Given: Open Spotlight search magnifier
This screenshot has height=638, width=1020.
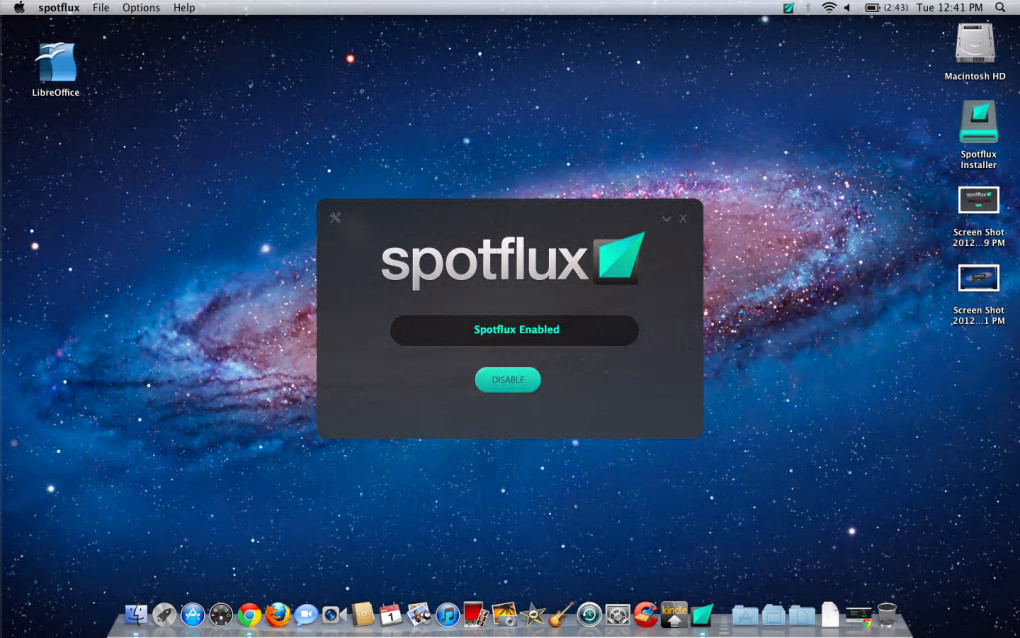Looking at the screenshot, I should point(1000,8).
